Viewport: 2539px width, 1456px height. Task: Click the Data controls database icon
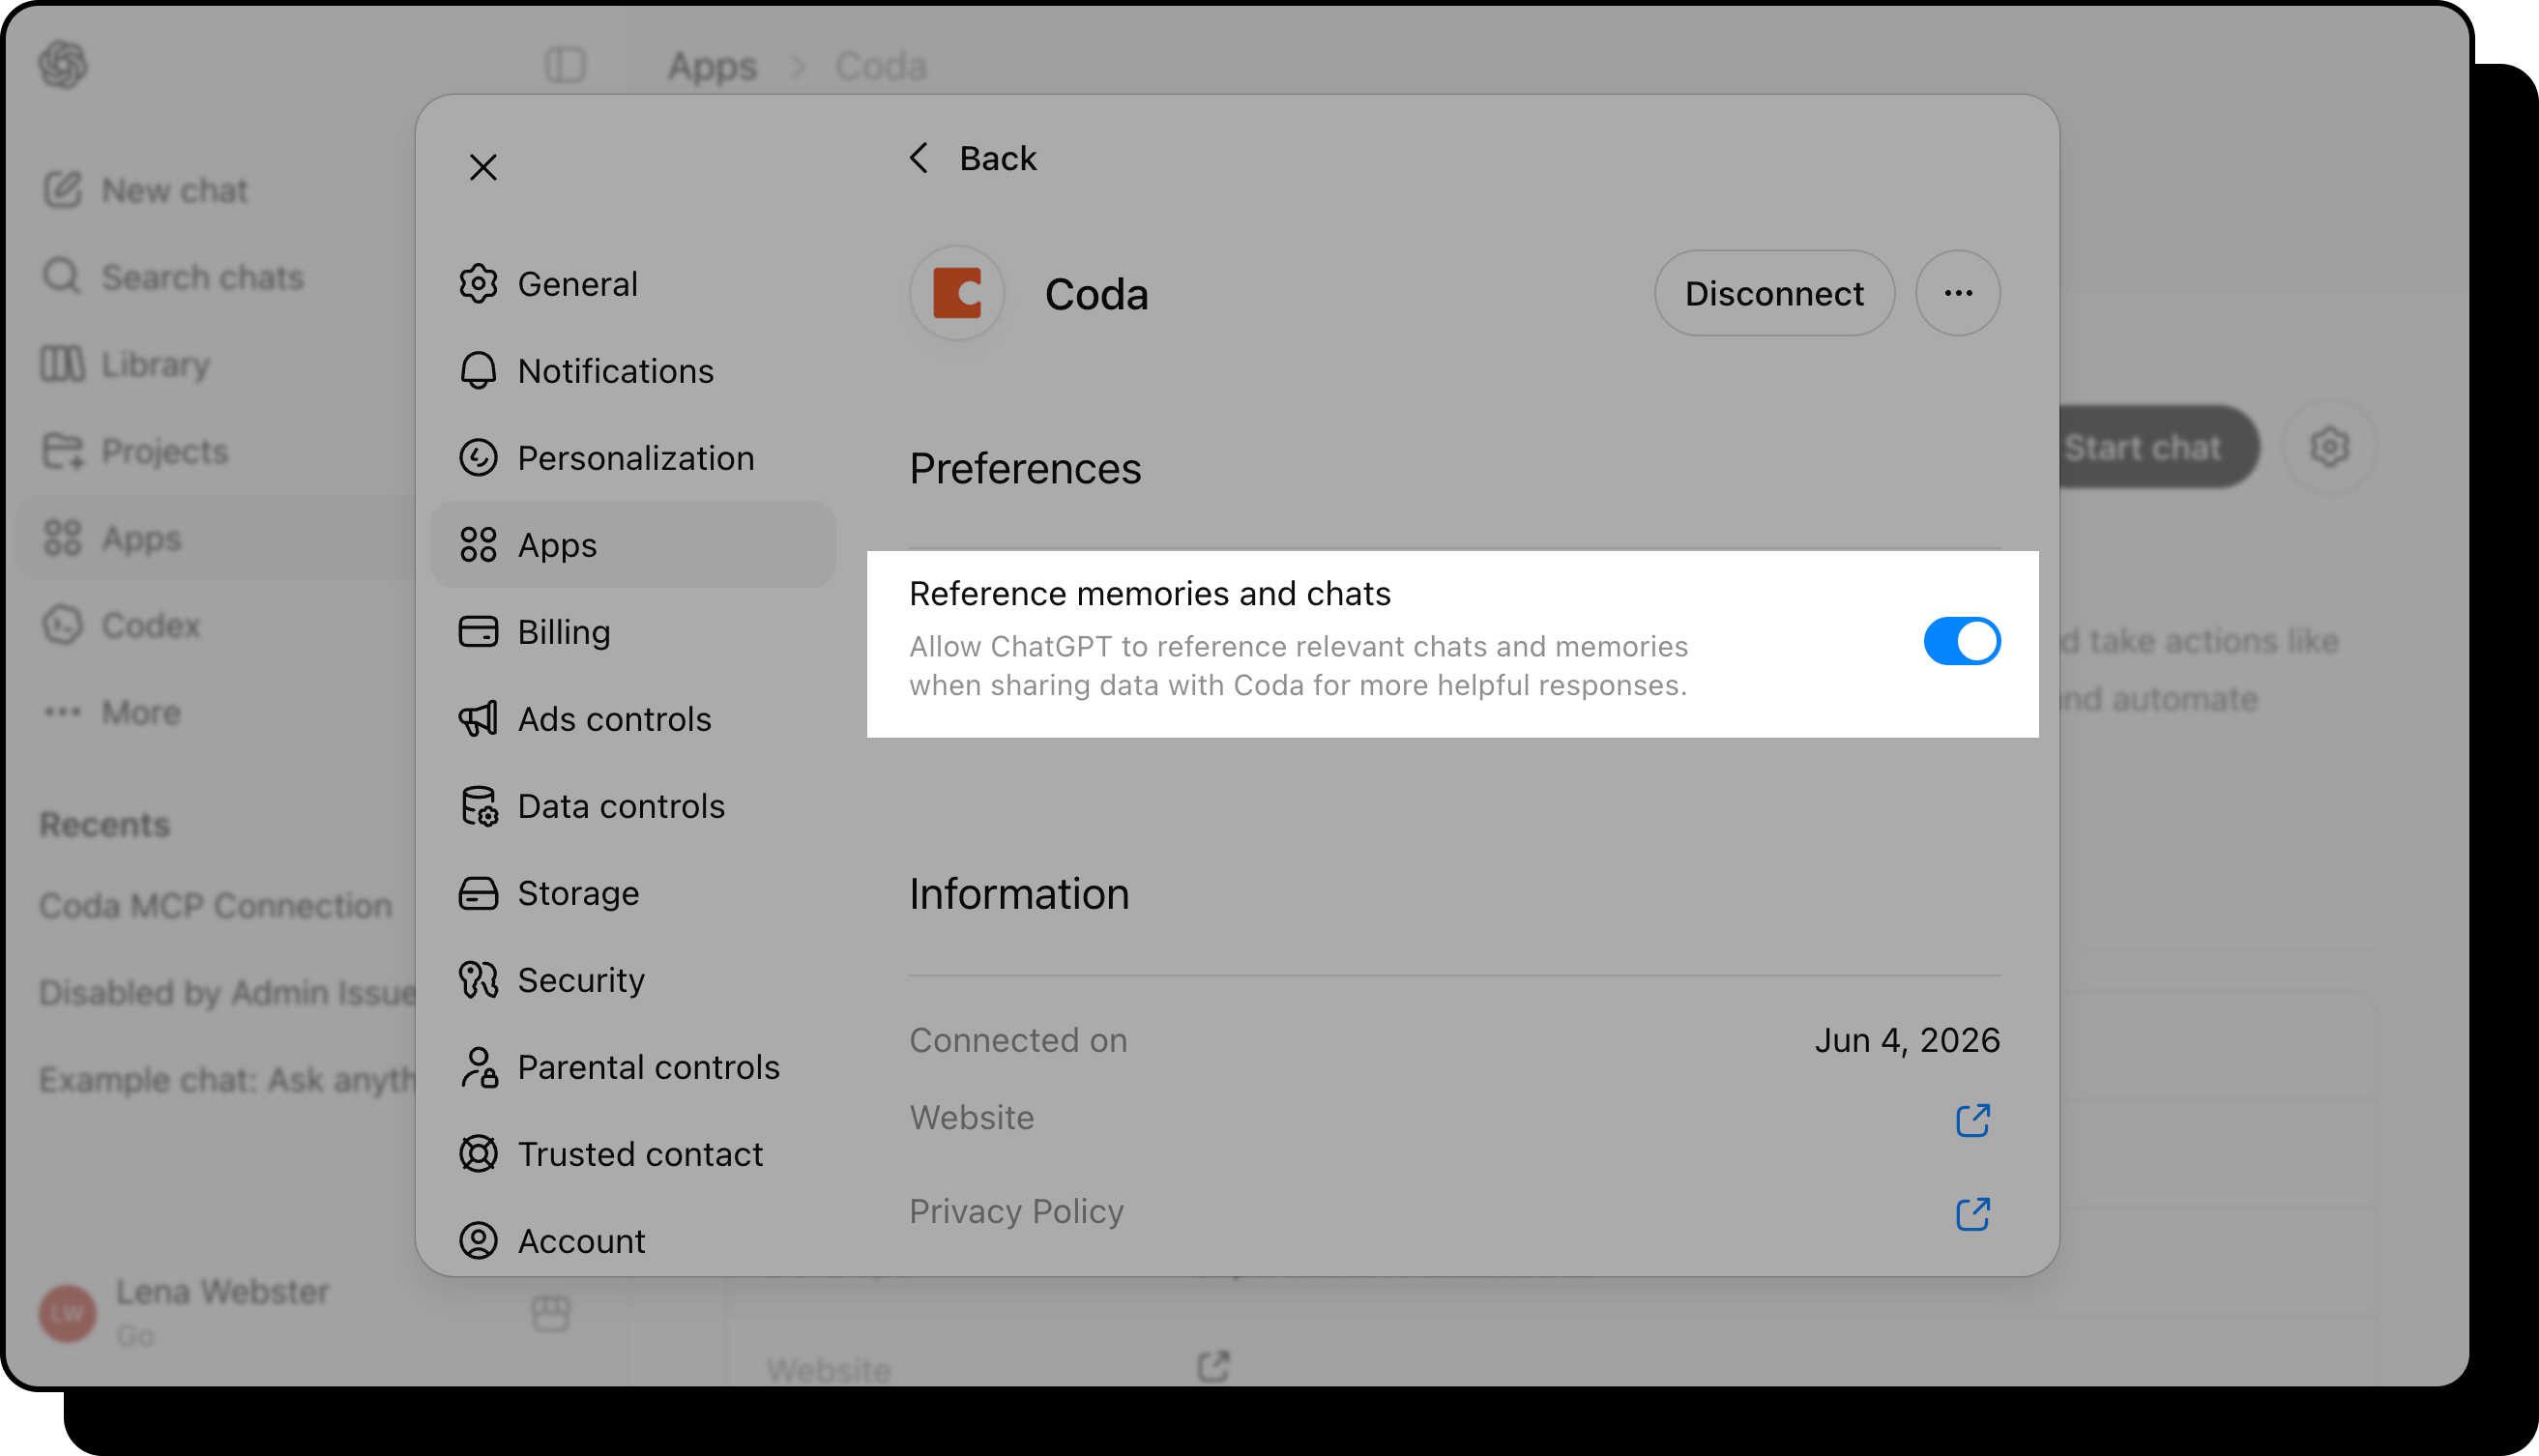(478, 806)
